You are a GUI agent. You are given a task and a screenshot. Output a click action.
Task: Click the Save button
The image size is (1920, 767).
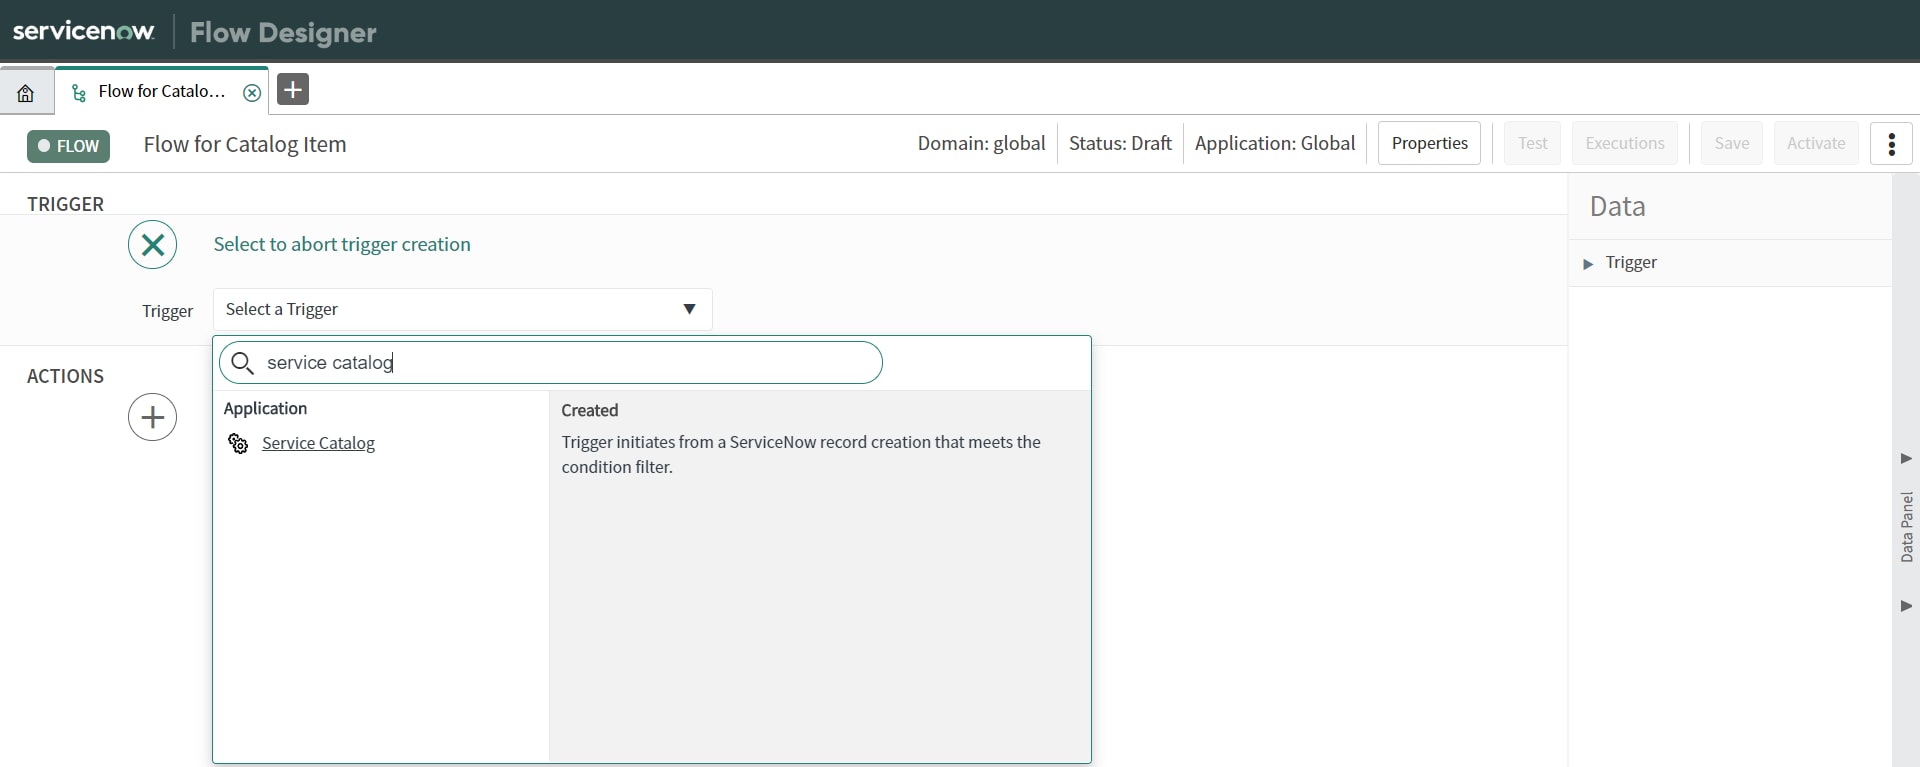[1732, 143]
